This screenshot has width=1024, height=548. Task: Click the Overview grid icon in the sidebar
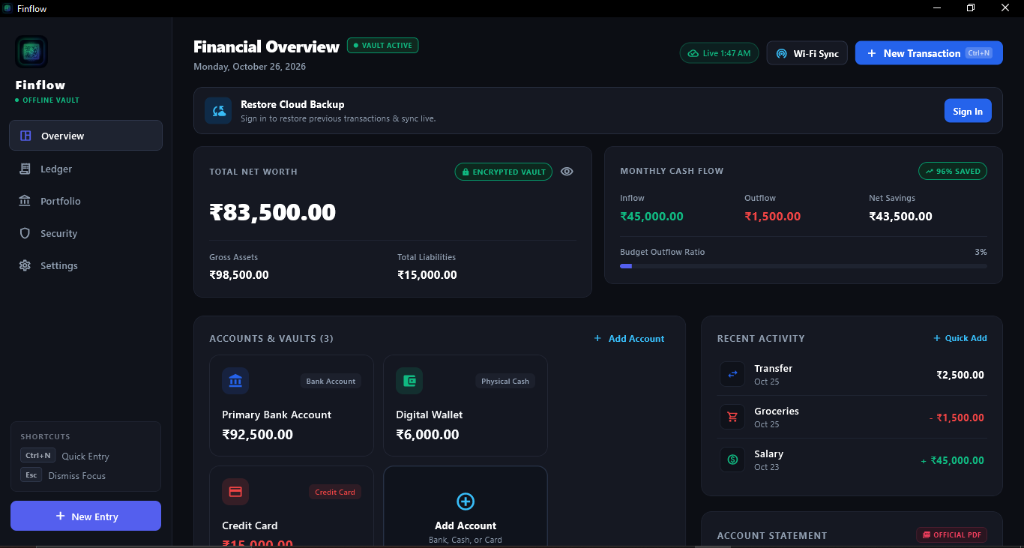[25, 136]
